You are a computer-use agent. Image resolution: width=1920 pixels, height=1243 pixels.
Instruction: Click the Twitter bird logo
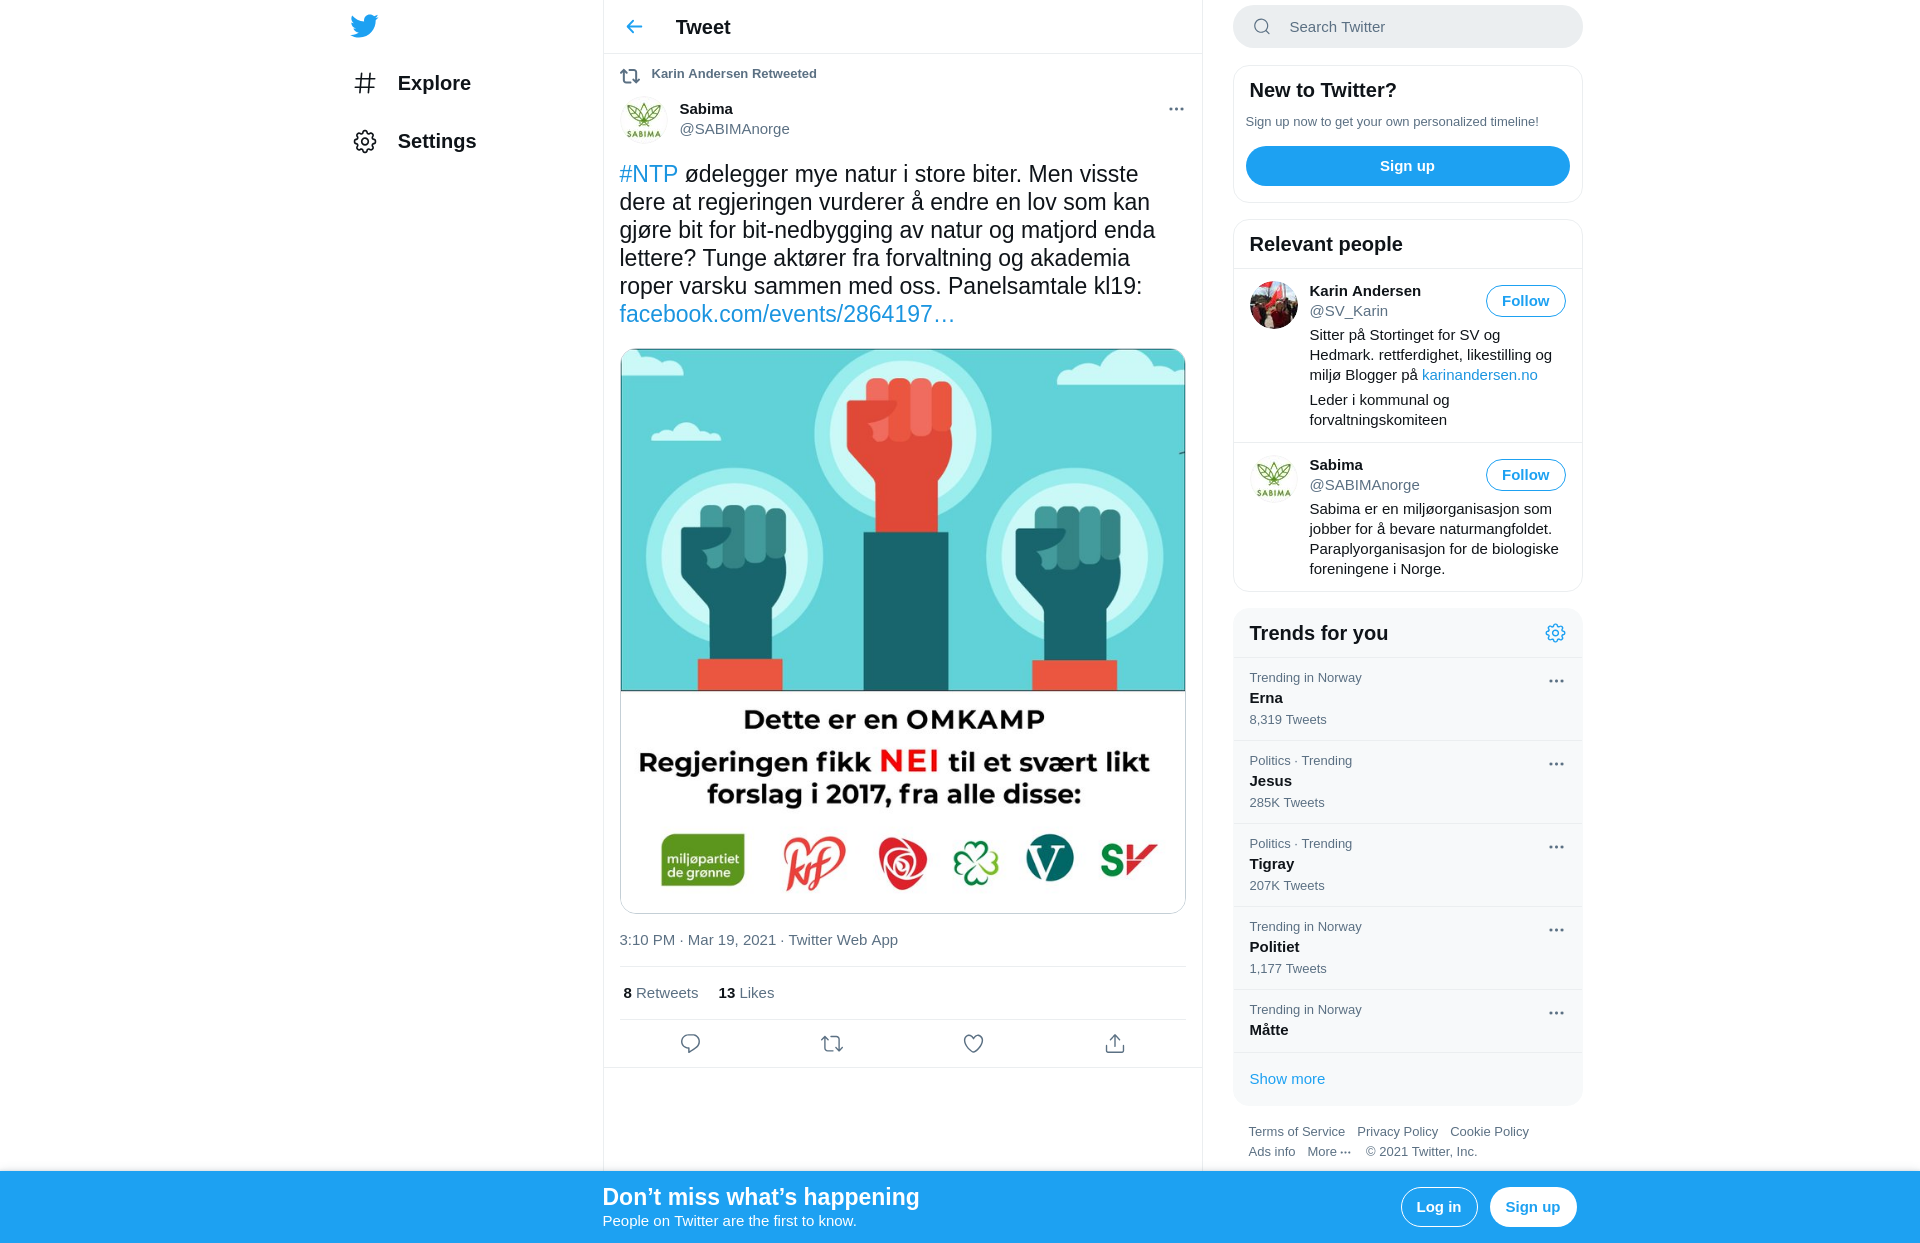click(364, 26)
